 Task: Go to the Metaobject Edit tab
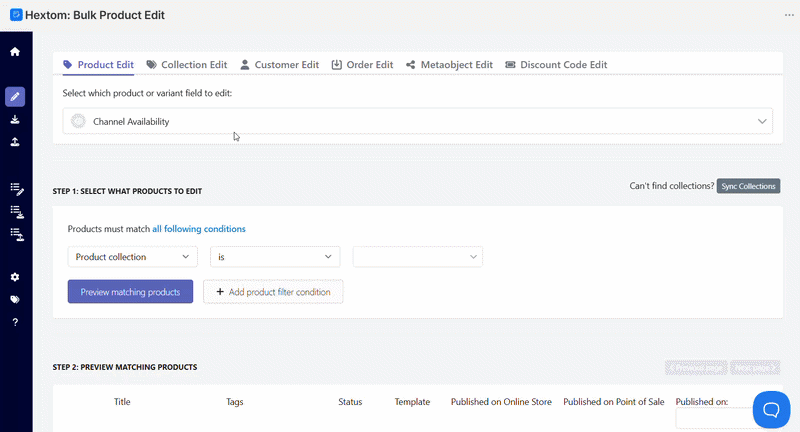449,65
